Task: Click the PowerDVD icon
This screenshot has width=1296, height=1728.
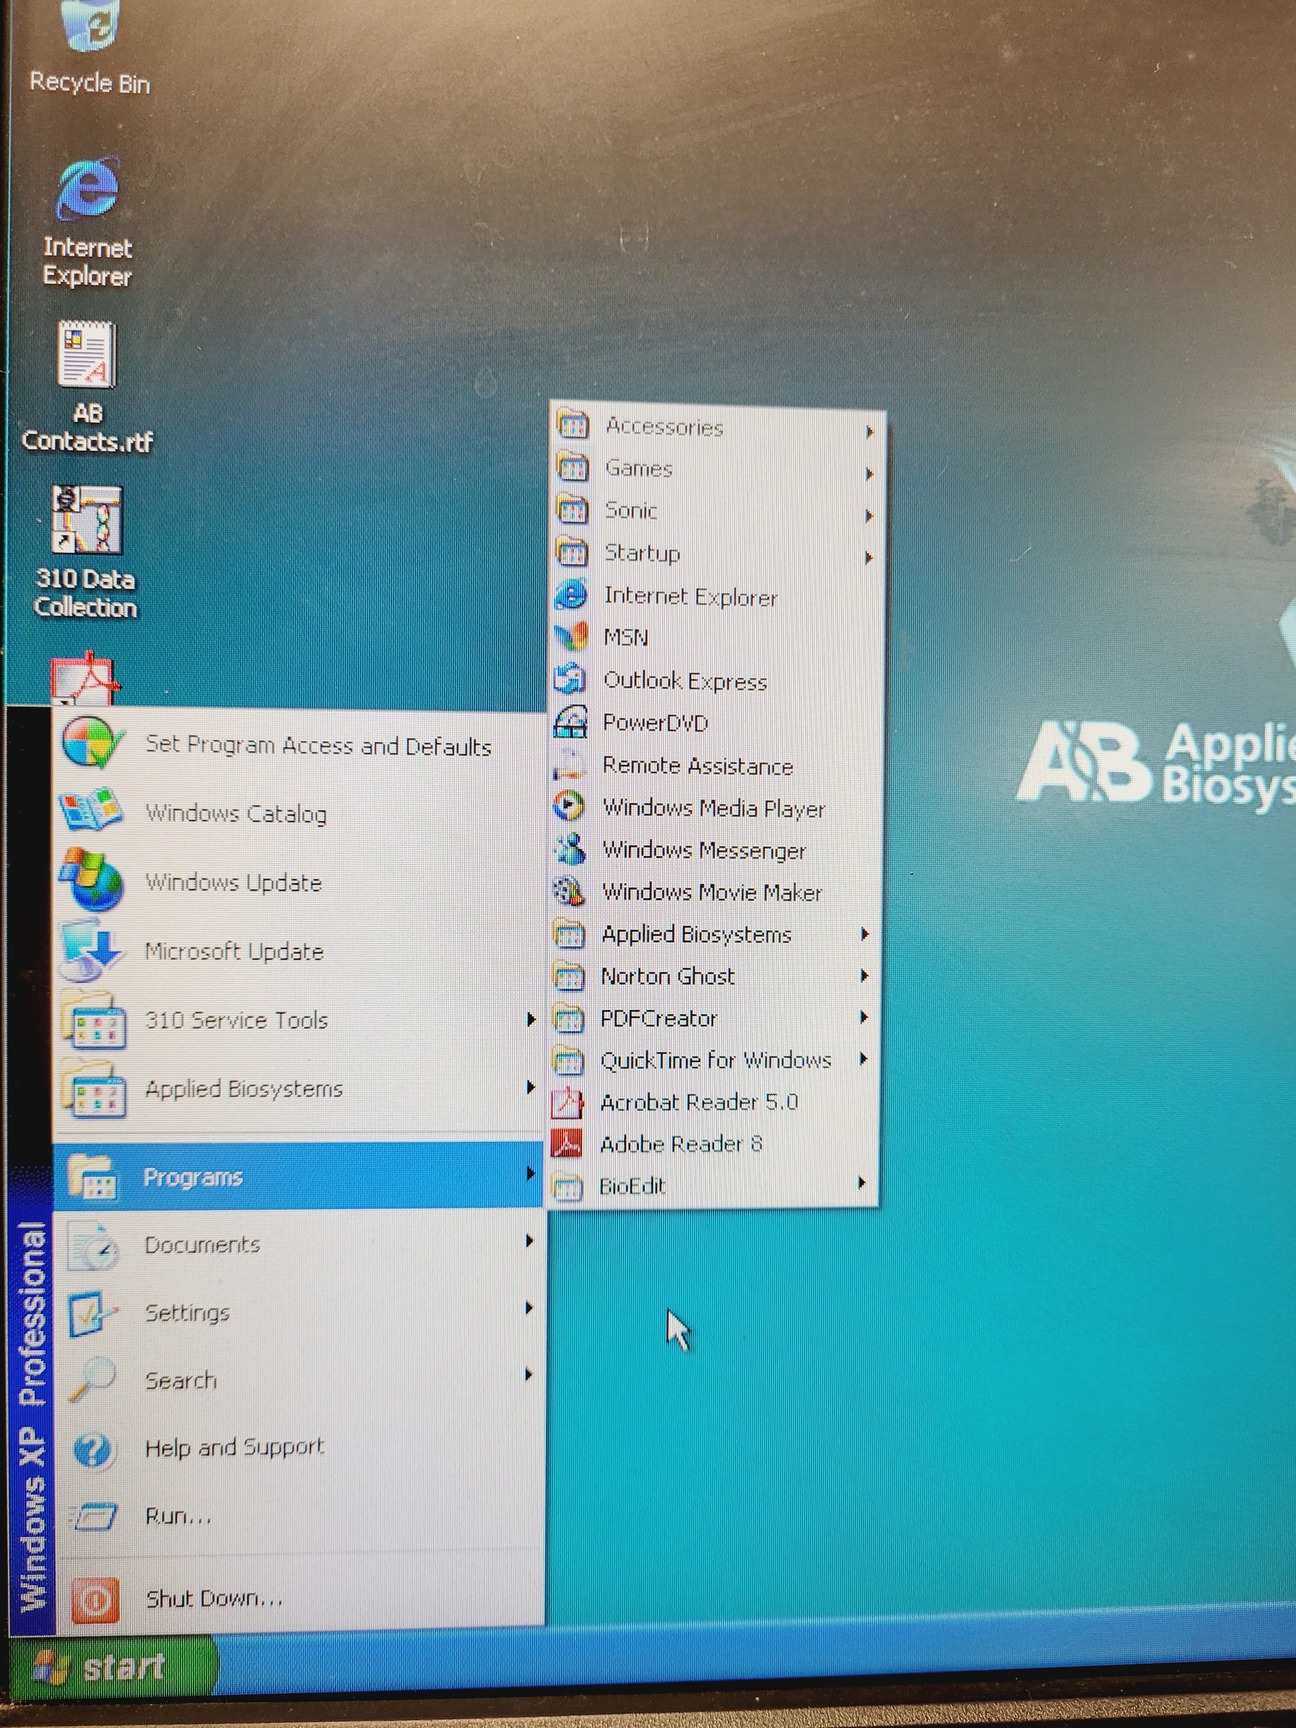Action: pos(570,721)
